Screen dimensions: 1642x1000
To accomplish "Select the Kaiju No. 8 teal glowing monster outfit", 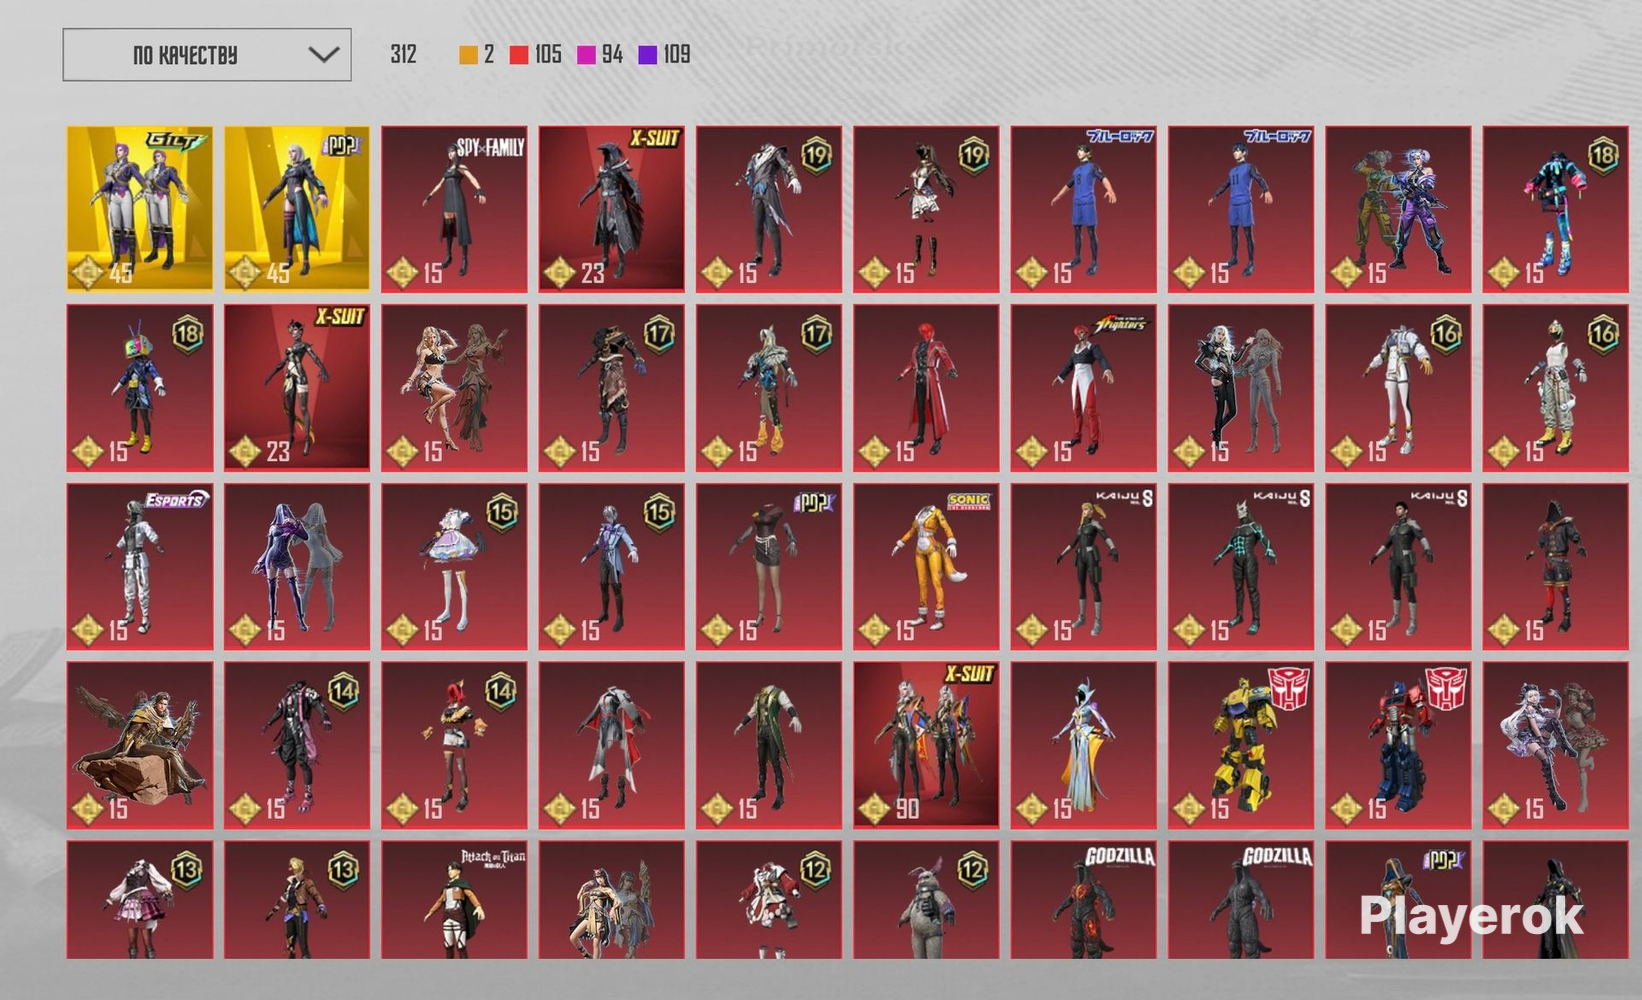I will pyautogui.click(x=1241, y=567).
